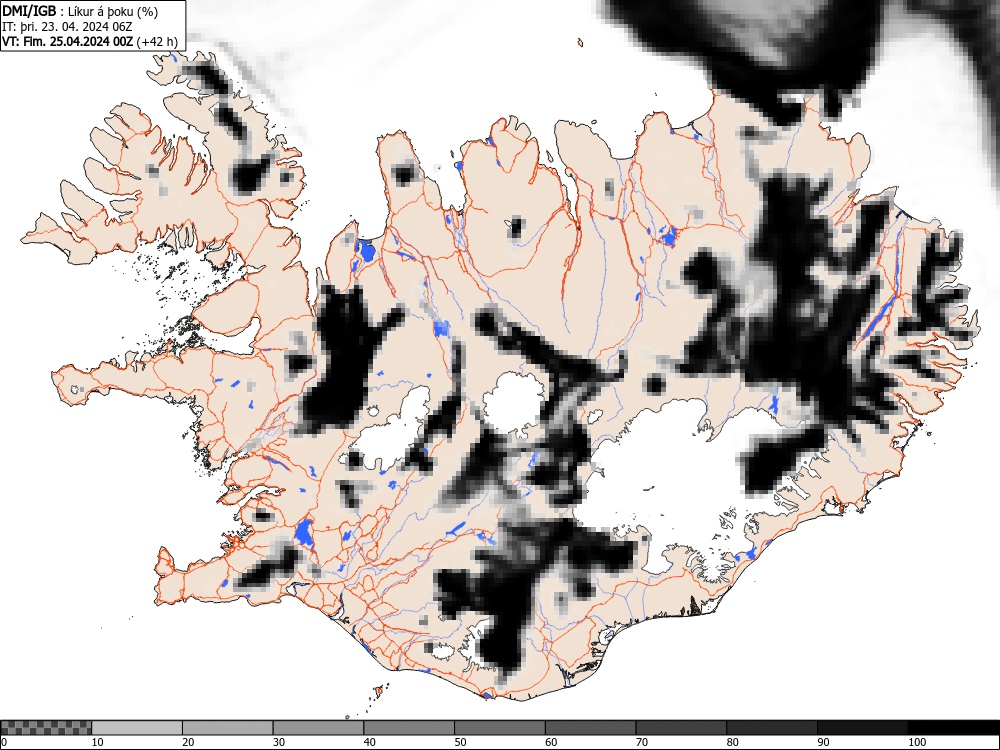Click the '30' legend label
The height and width of the screenshot is (750, 1000).
pos(279,742)
